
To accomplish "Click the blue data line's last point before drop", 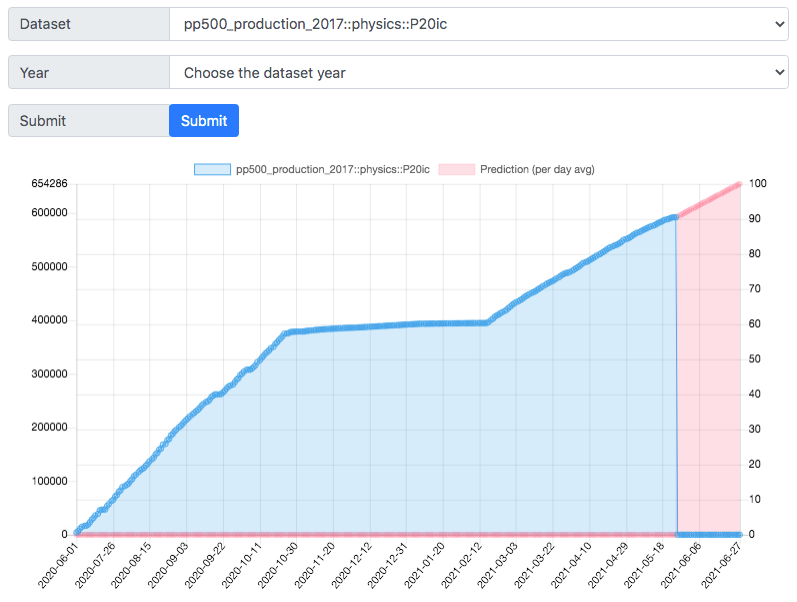I will point(676,217).
